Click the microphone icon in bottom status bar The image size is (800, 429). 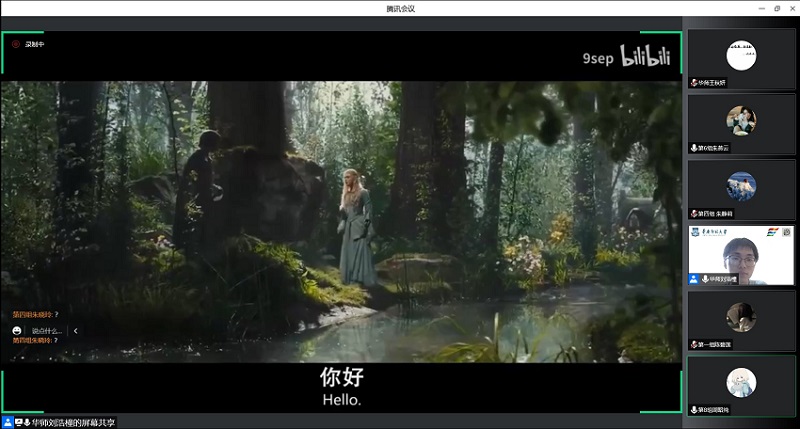[27, 422]
